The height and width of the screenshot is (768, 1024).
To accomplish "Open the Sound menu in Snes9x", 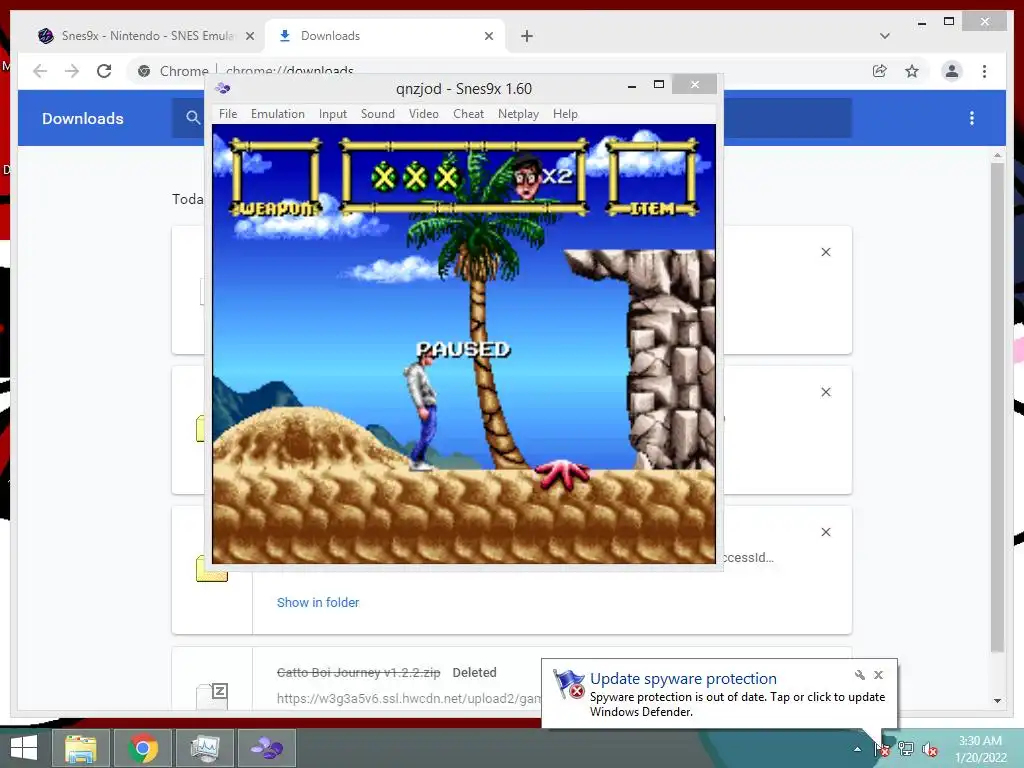I will pos(377,114).
